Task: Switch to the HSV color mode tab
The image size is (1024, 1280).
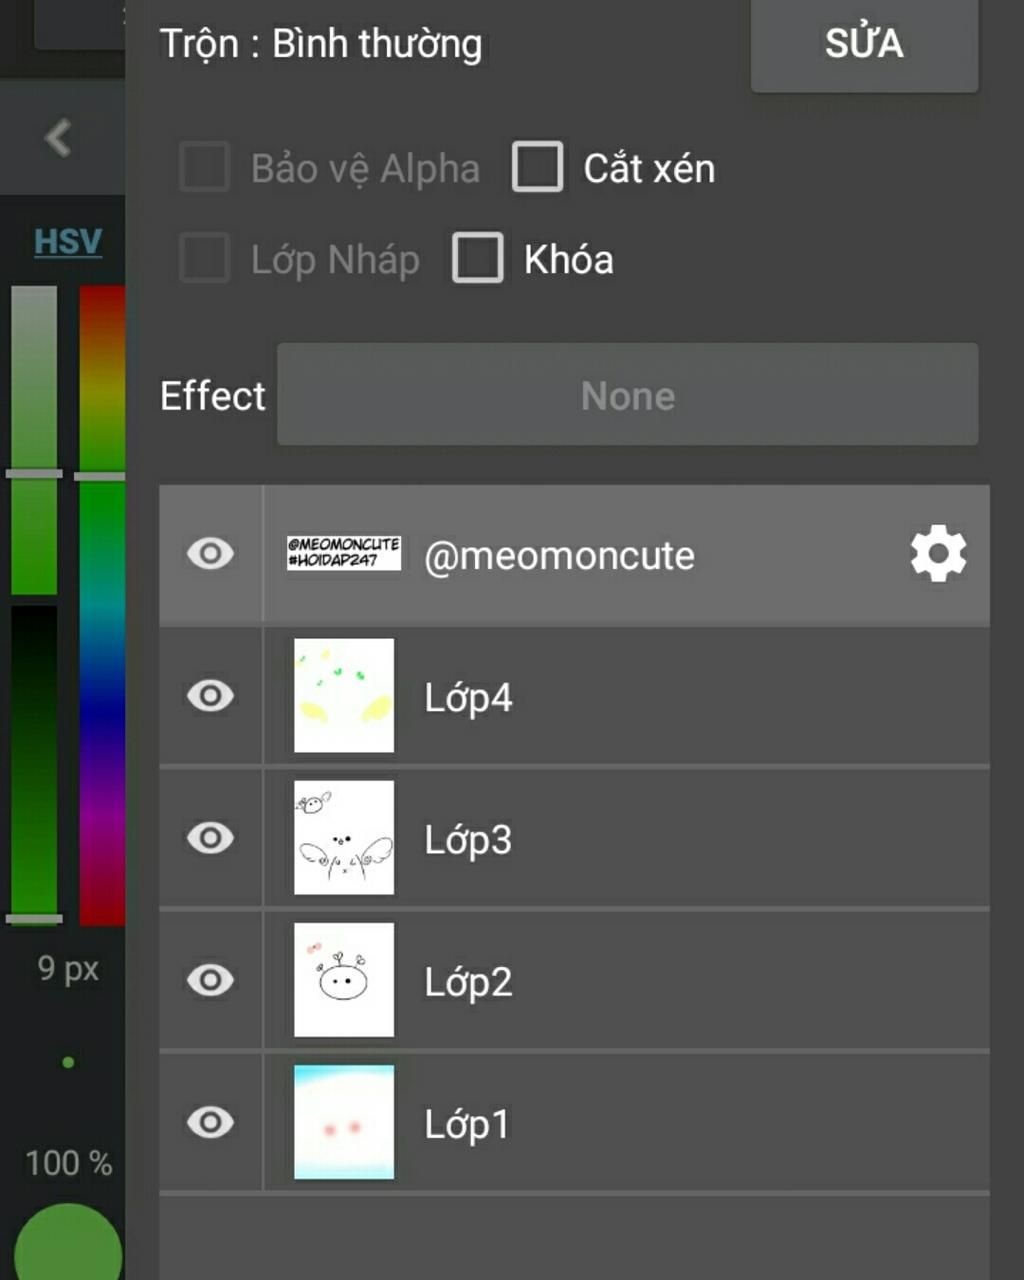Action: coord(68,241)
